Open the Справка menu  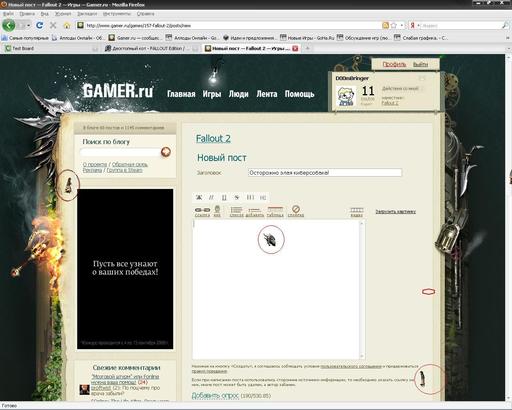tap(145, 14)
